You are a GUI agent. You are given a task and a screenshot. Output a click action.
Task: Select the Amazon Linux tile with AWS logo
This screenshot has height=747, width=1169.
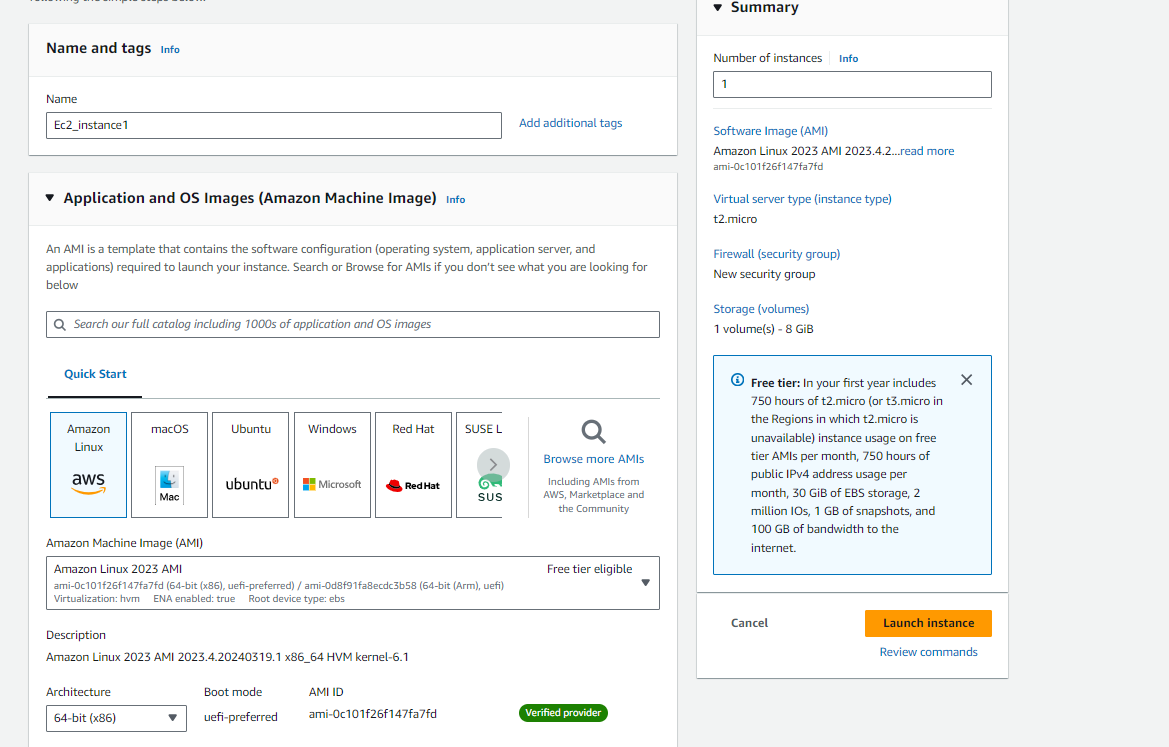pyautogui.click(x=88, y=464)
